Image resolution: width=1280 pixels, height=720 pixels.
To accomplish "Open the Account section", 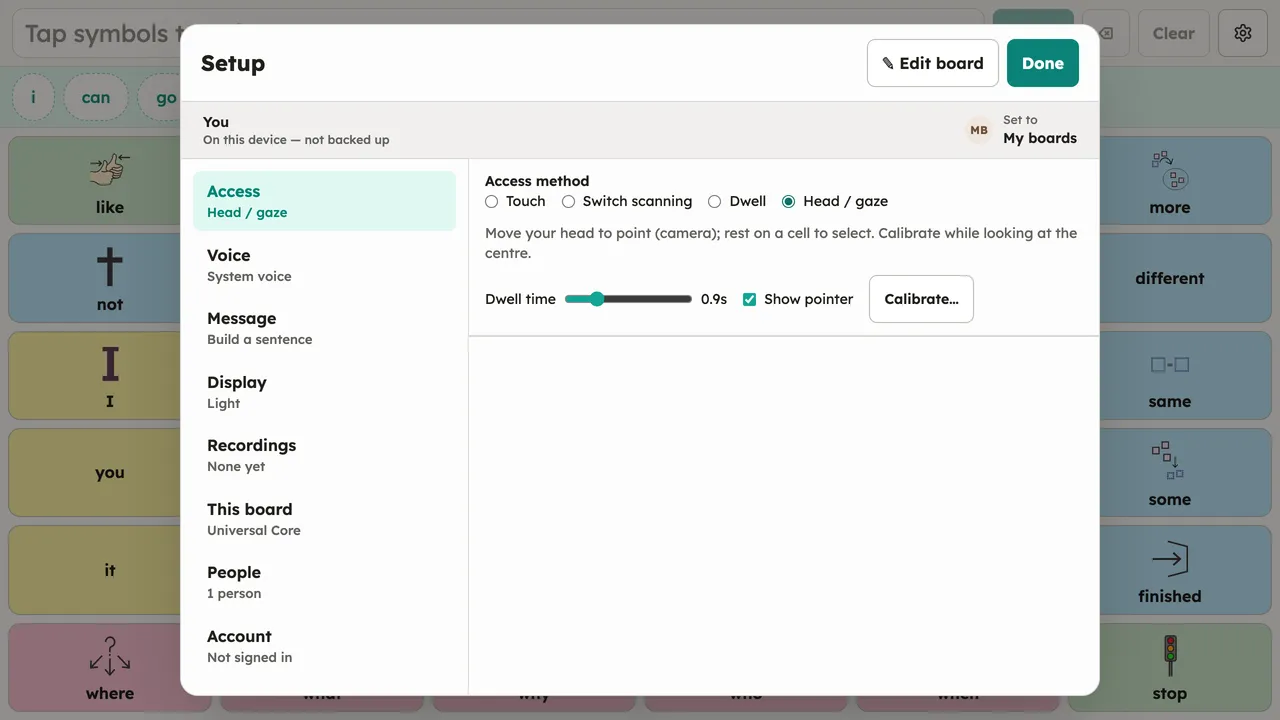I will 324,646.
